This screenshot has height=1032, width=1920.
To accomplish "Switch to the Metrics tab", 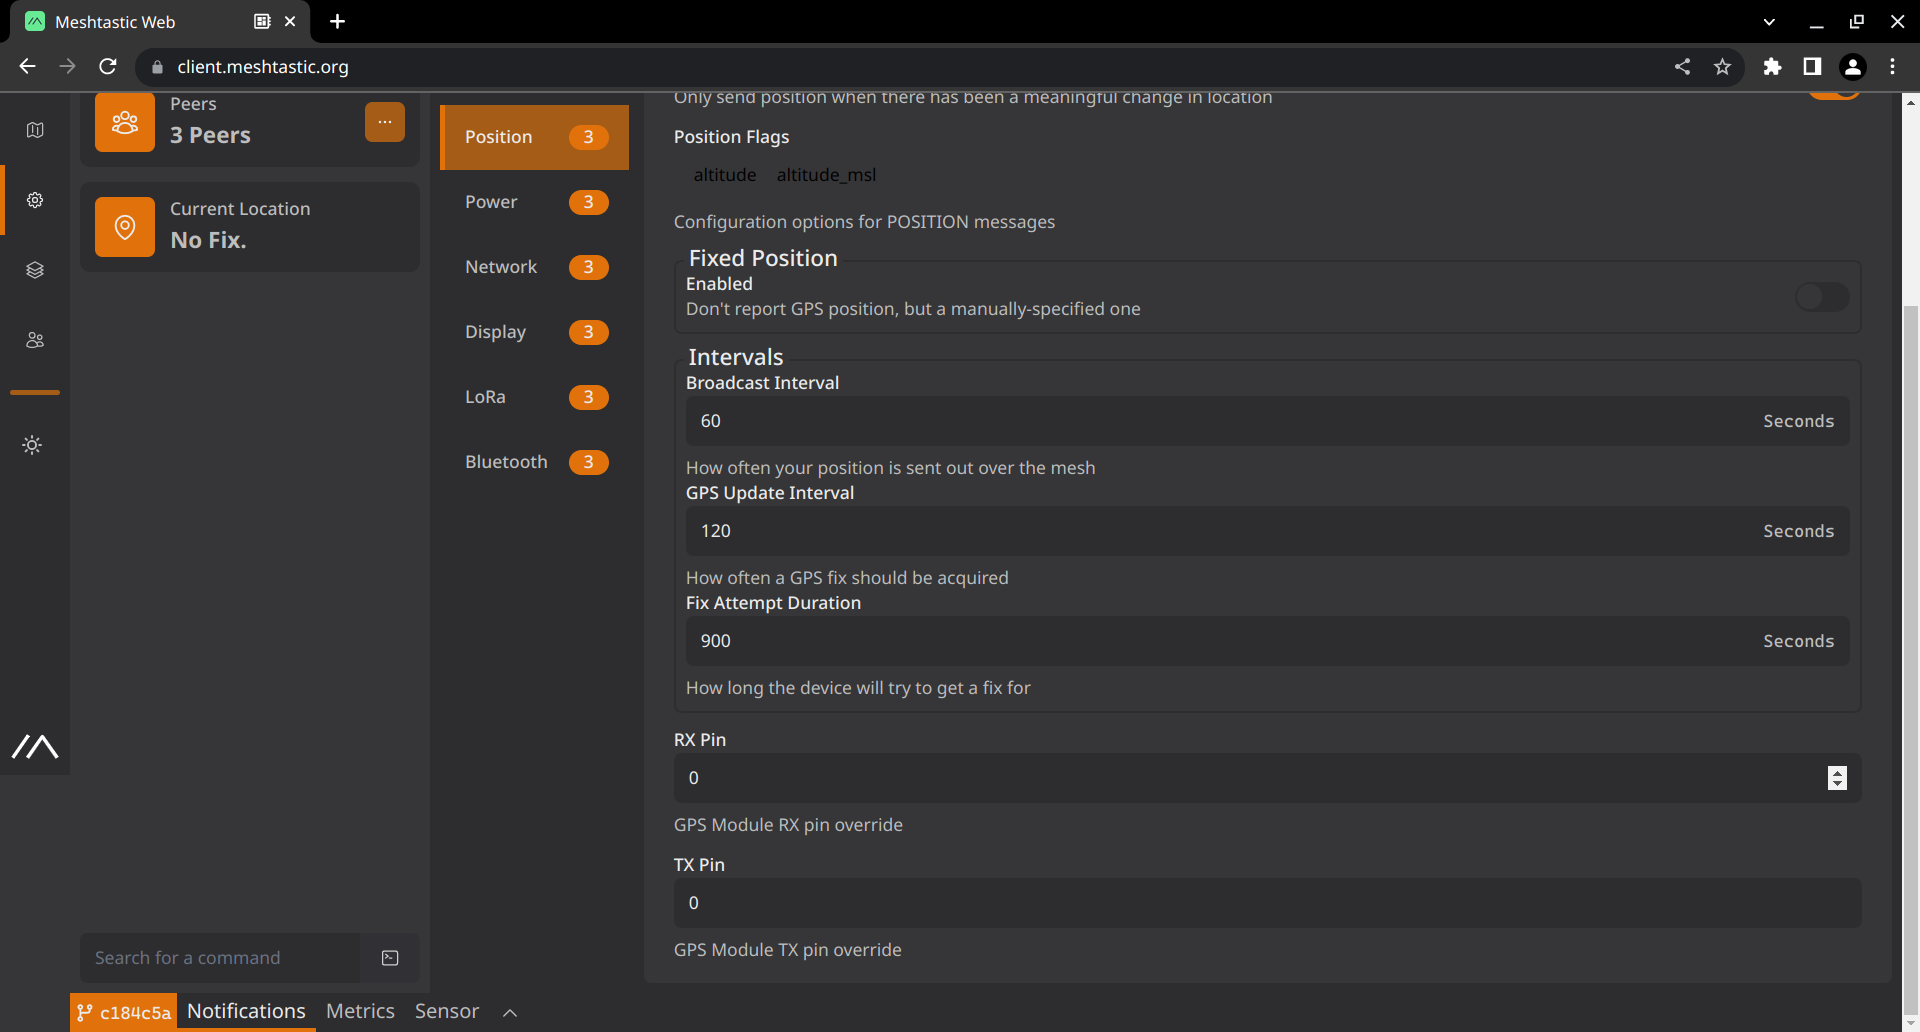I will [360, 1011].
